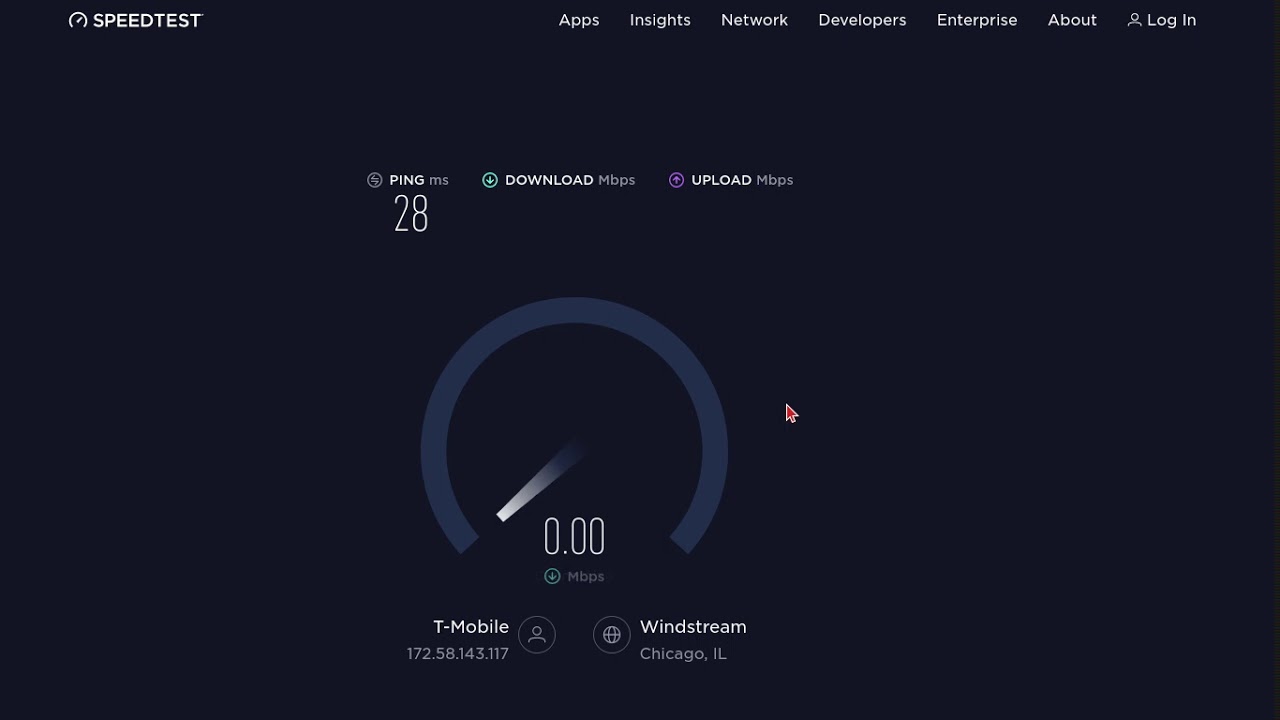Click the download arrow icon beside DOWNLOAD
The height and width of the screenshot is (720, 1280).
click(490, 180)
